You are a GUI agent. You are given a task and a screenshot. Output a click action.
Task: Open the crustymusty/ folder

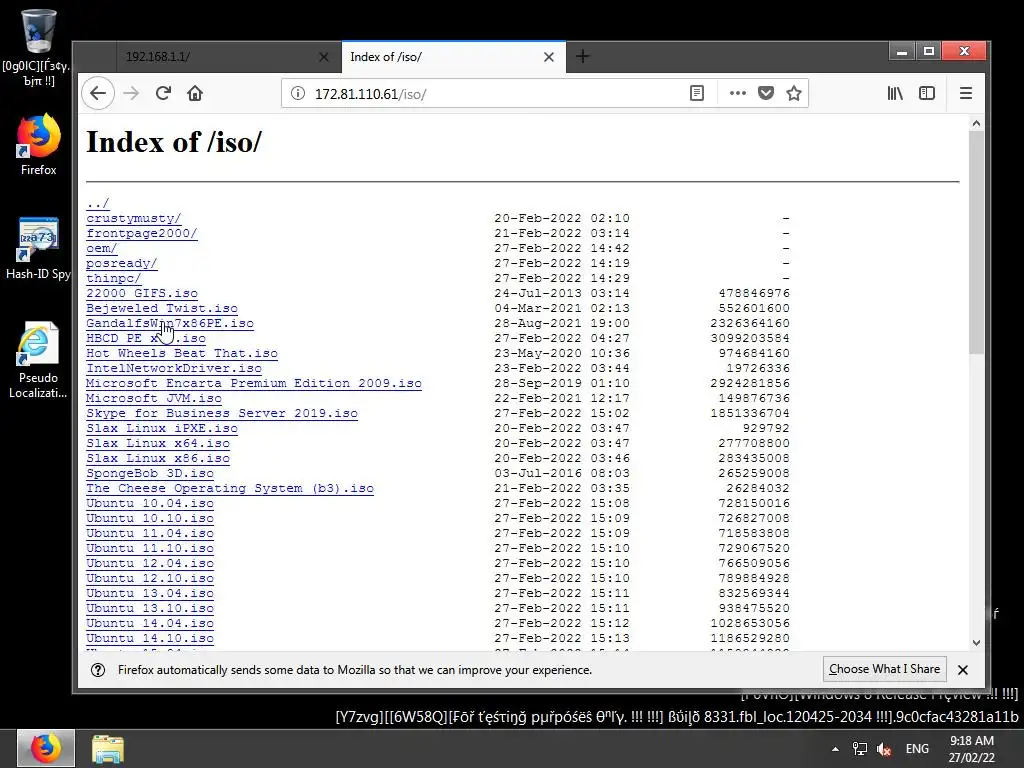point(134,218)
